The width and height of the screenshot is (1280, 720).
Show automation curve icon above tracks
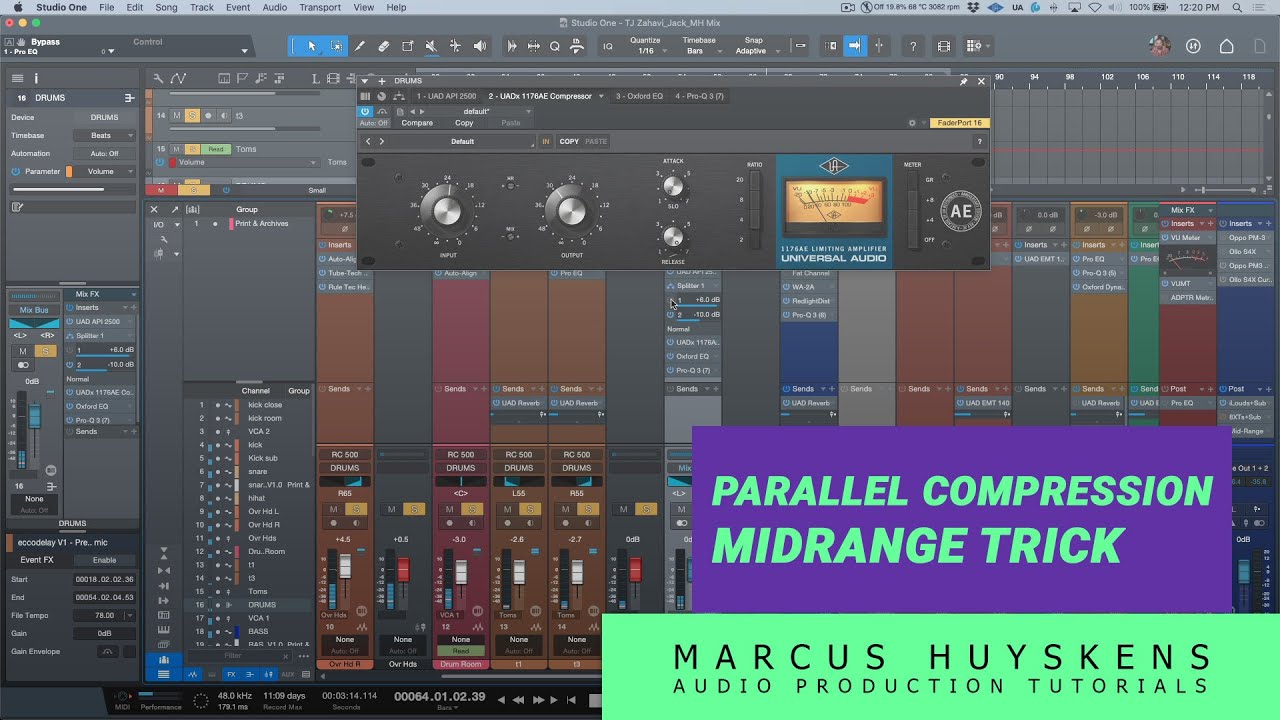tap(178, 78)
